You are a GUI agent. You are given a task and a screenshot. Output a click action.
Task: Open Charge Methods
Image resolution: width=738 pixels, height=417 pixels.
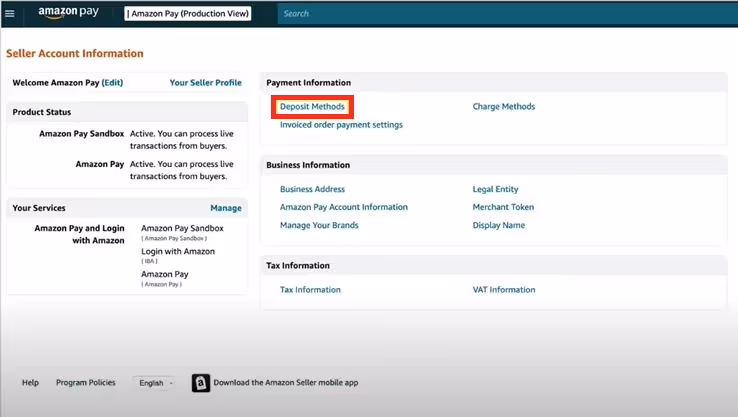click(504, 107)
